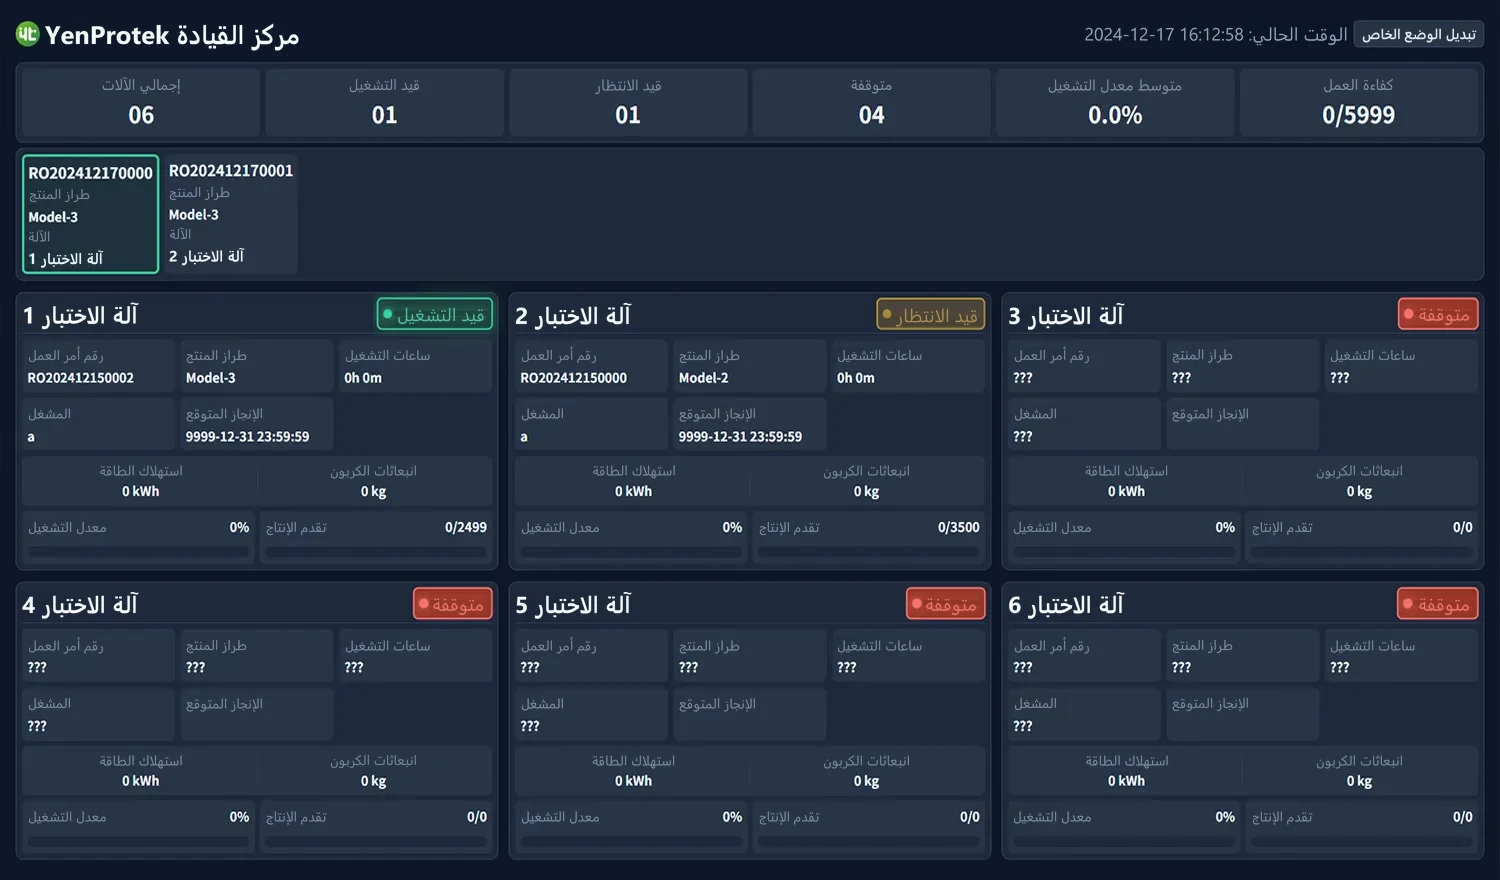
Task: Click the آلة الاختبار 5 title
Action: click(x=573, y=605)
